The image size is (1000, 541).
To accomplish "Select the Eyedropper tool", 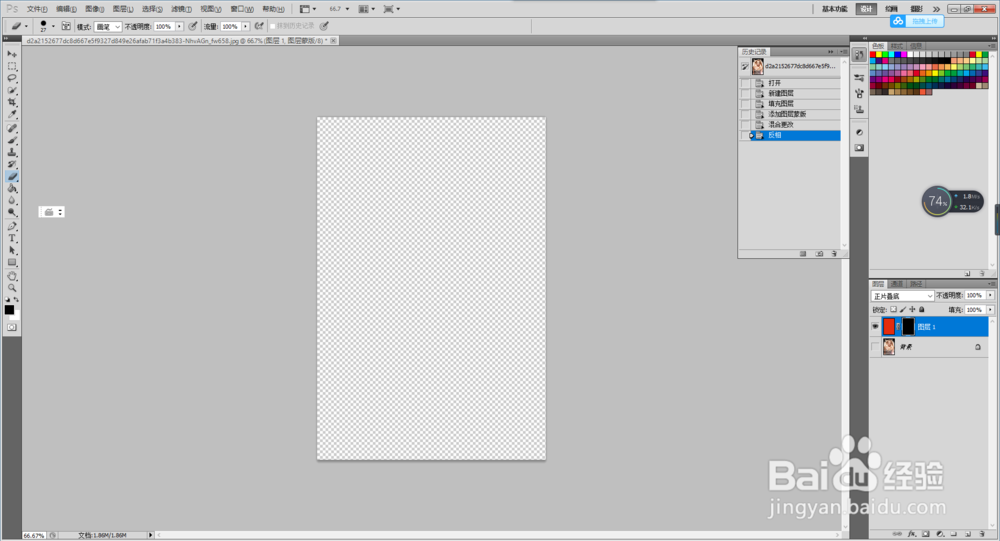I will (11, 115).
